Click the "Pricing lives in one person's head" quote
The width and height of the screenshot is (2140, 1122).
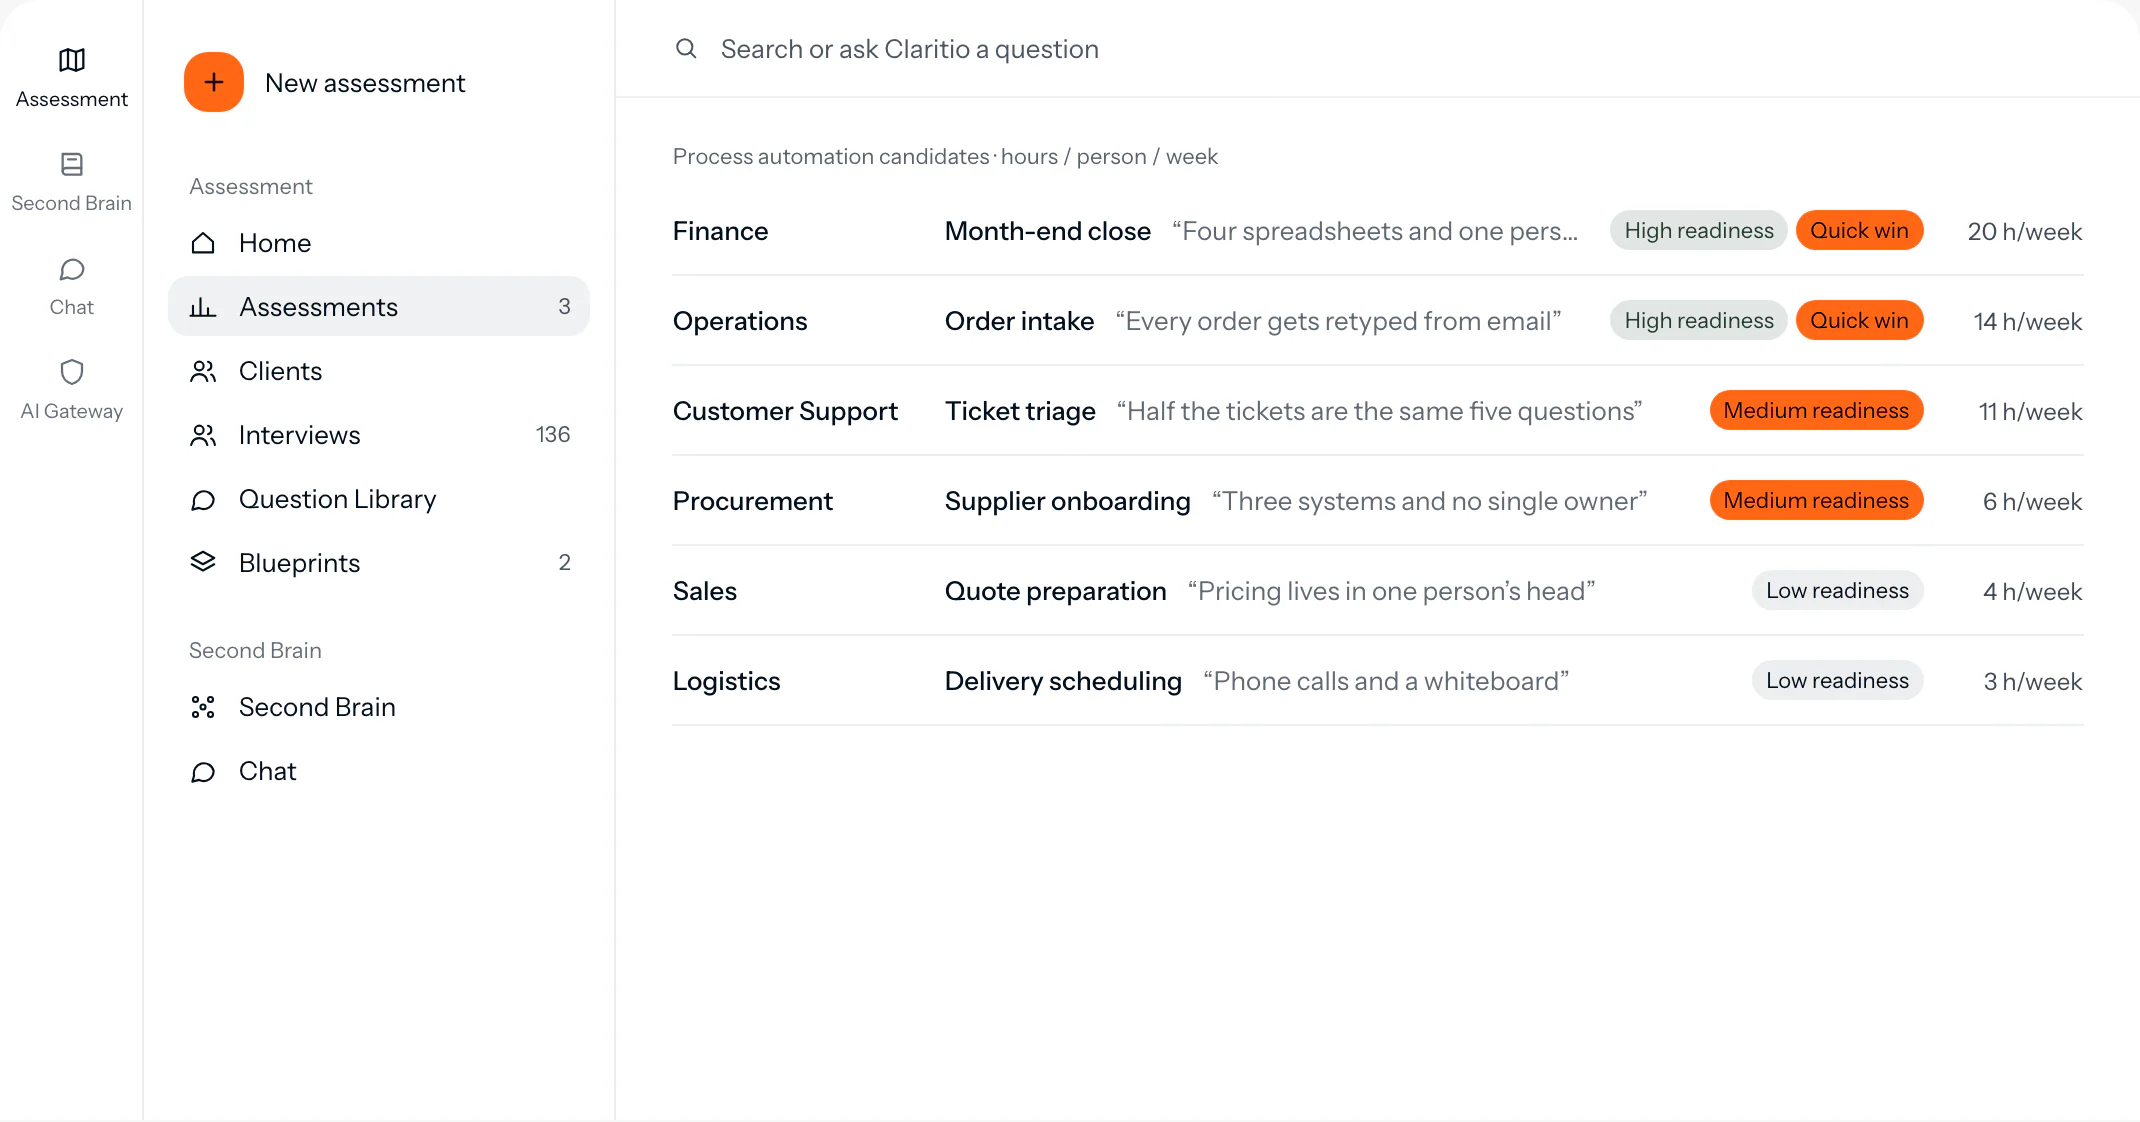click(1391, 591)
